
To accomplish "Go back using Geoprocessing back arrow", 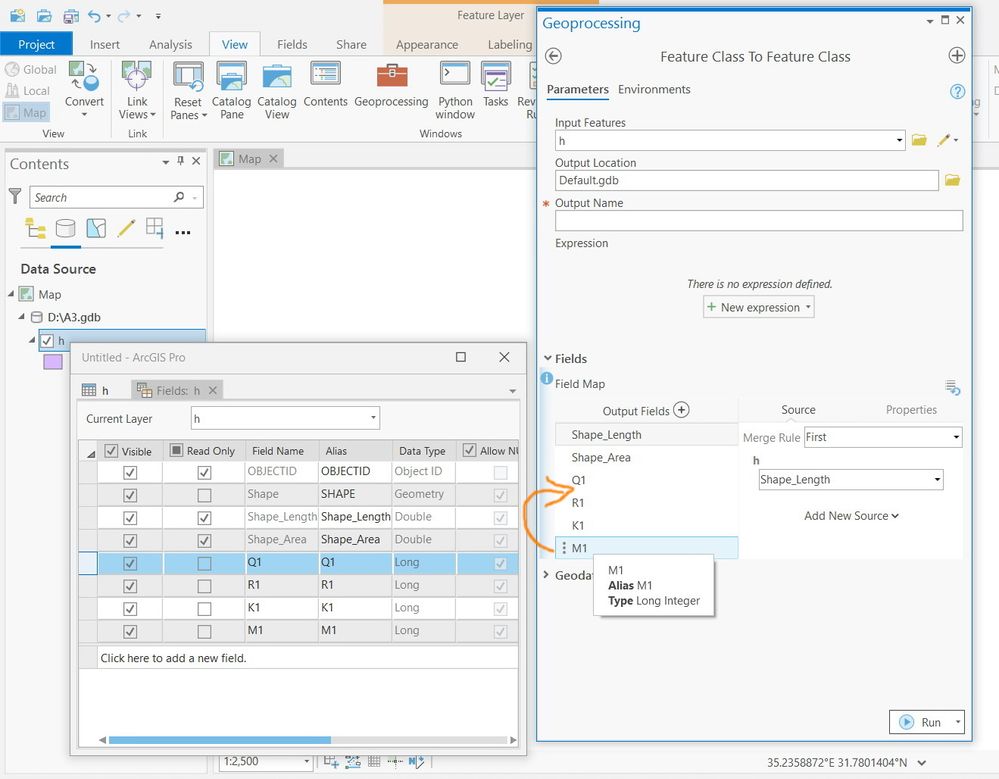I will 554,57.
